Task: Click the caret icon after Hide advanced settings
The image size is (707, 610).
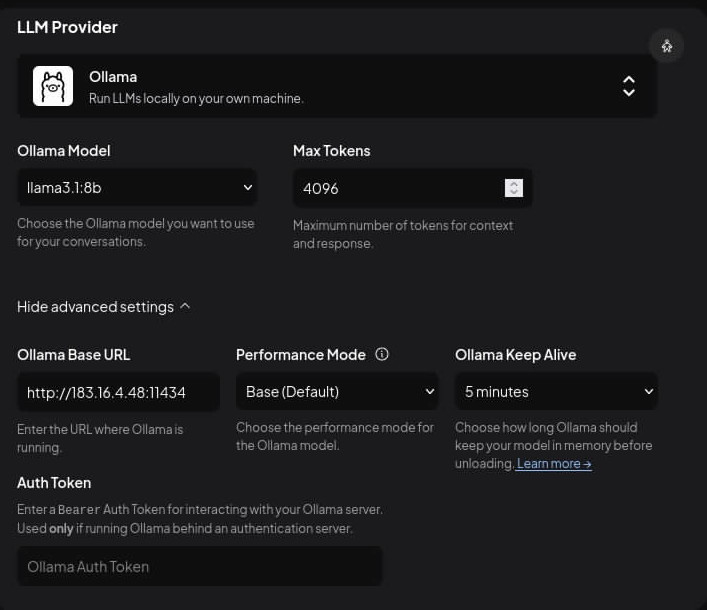Action: click(185, 307)
